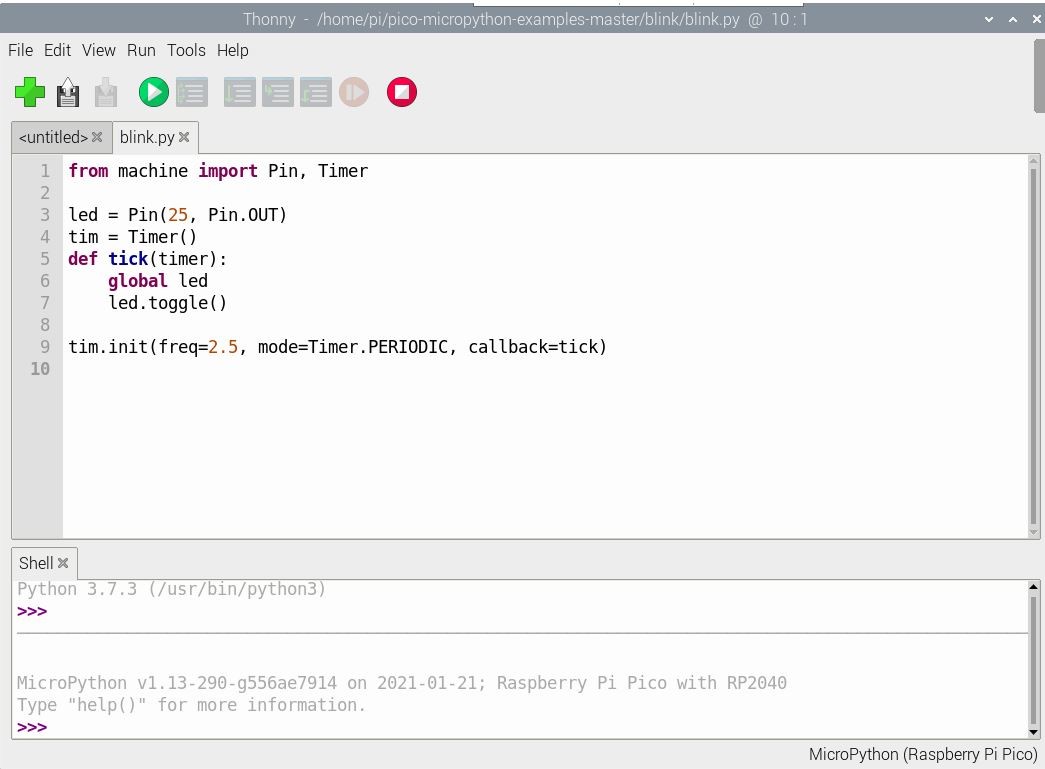
Task: Open the Tools menu
Action: pos(186,50)
